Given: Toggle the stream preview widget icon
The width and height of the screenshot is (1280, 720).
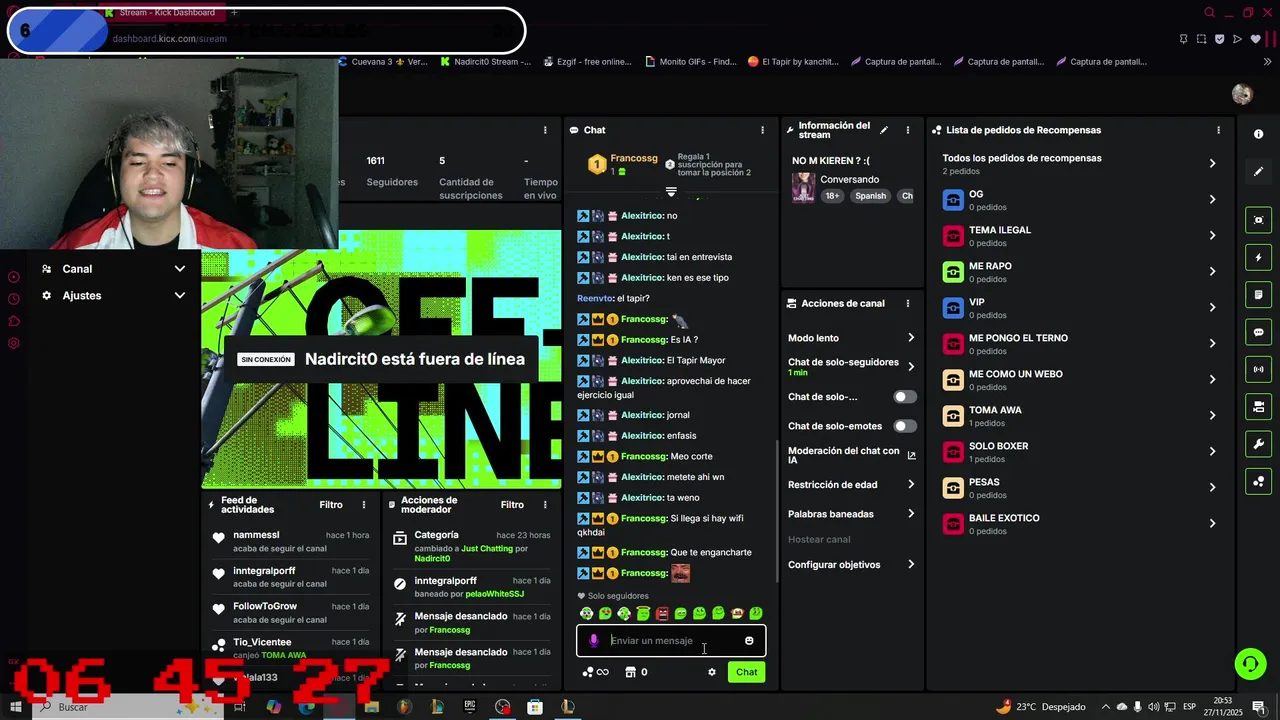Looking at the screenshot, I should (1258, 220).
